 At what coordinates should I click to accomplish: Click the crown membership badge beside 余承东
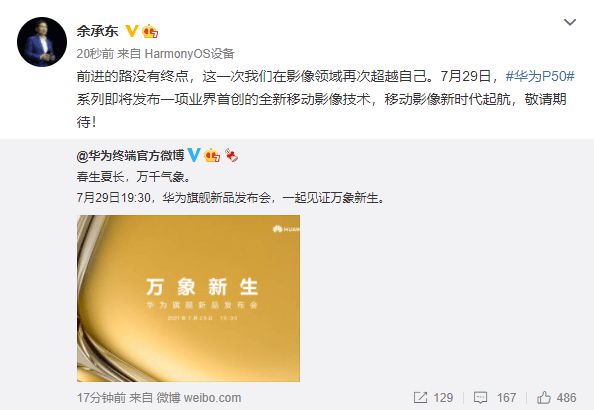point(150,31)
